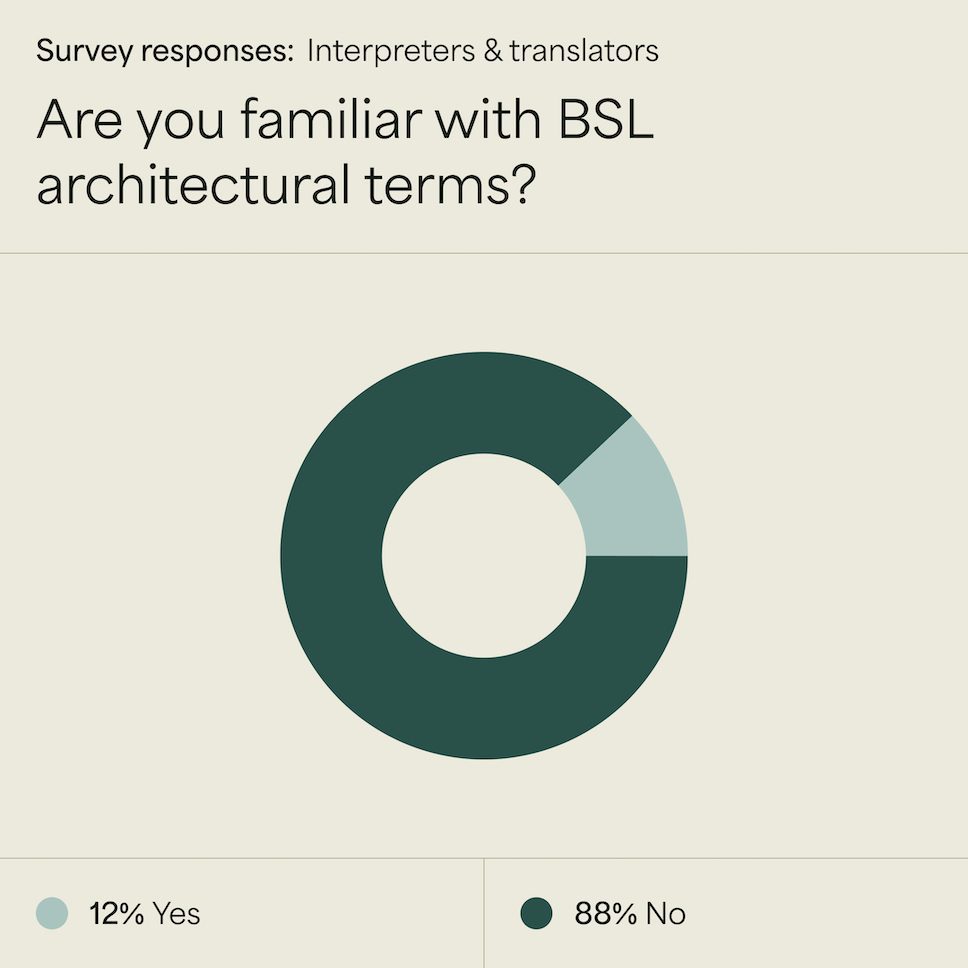
Task: Click the horizontal divider below the title
Action: tap(484, 253)
